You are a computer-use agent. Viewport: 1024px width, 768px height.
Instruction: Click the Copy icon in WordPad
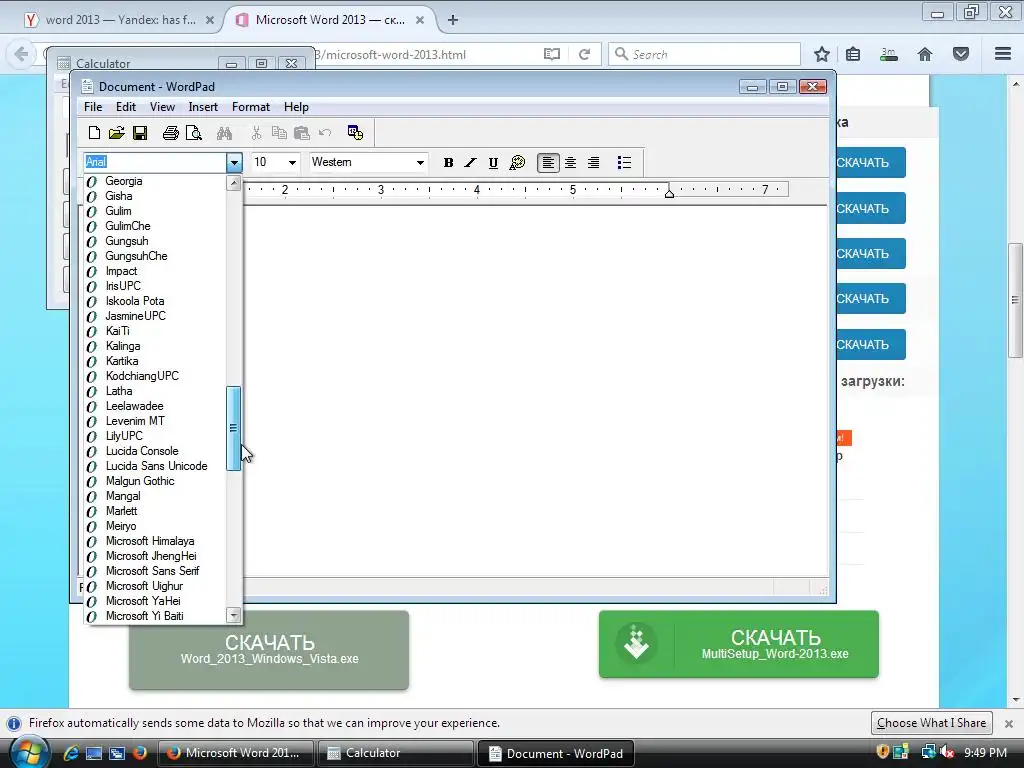[279, 133]
